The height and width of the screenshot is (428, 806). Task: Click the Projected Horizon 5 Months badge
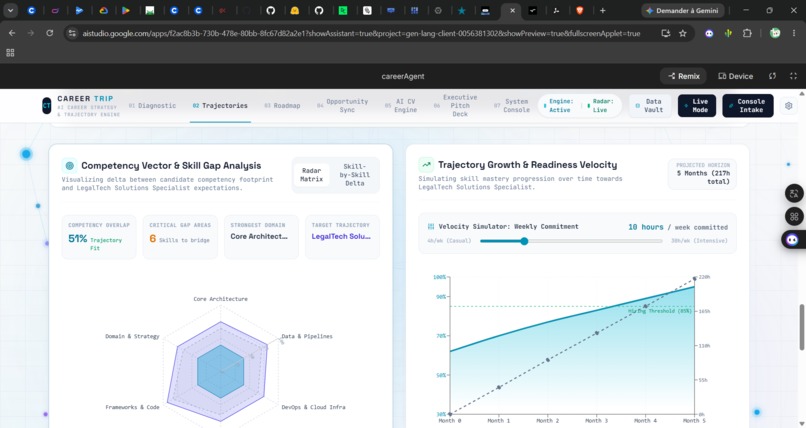(x=702, y=174)
